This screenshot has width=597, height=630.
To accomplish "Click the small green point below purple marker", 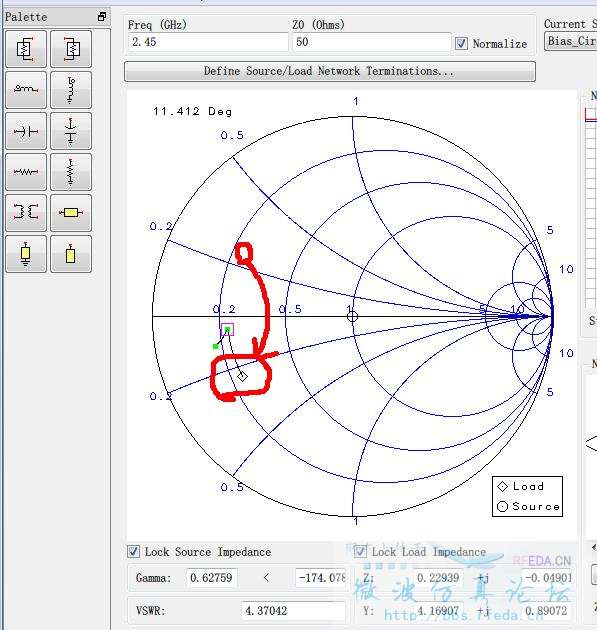I will pos(216,346).
